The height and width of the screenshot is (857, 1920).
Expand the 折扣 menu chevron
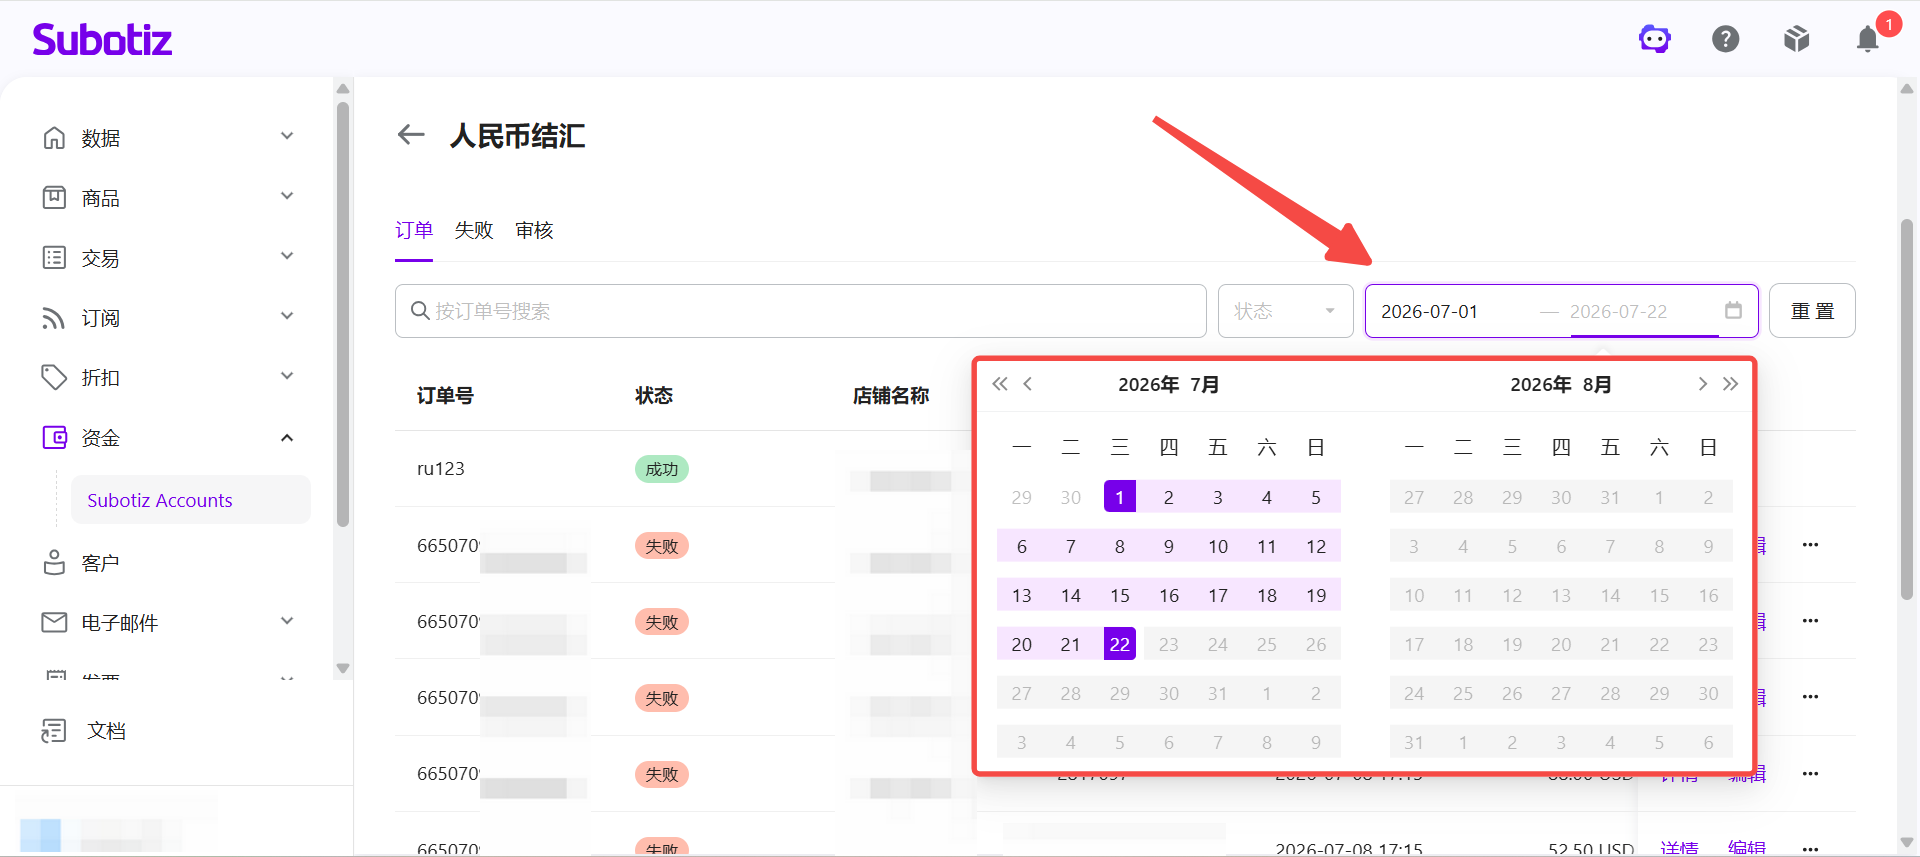coord(287,376)
